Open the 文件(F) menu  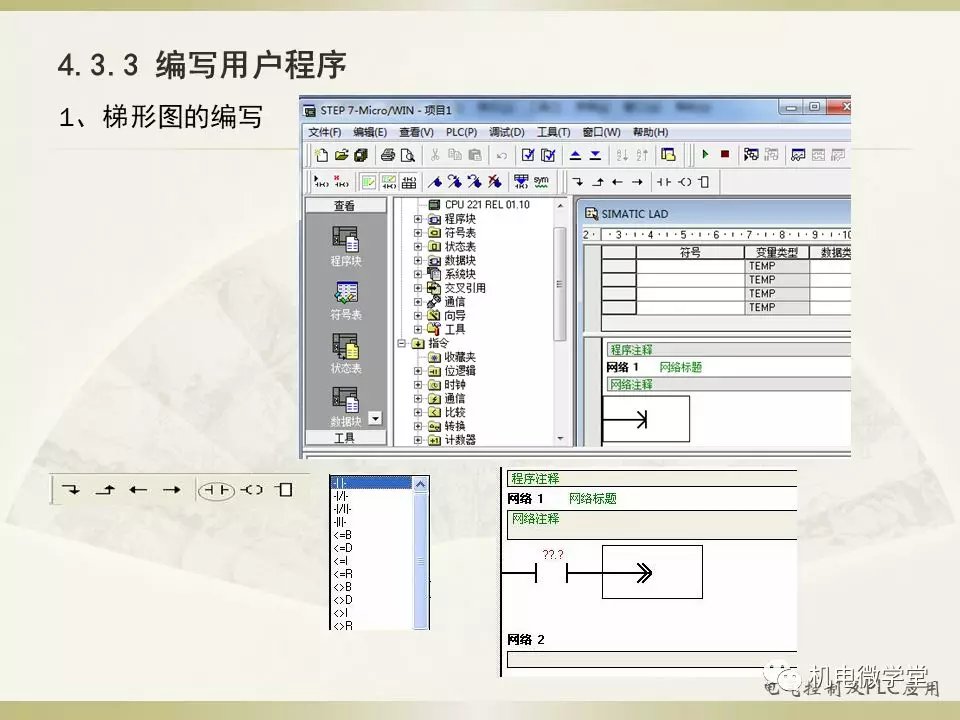324,132
